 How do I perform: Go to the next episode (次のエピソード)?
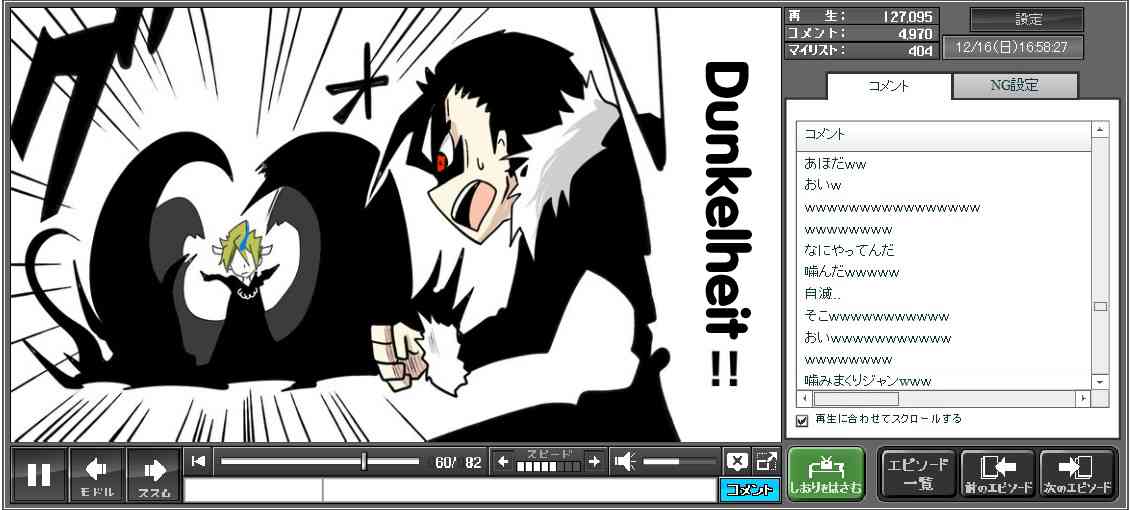tap(1077, 474)
